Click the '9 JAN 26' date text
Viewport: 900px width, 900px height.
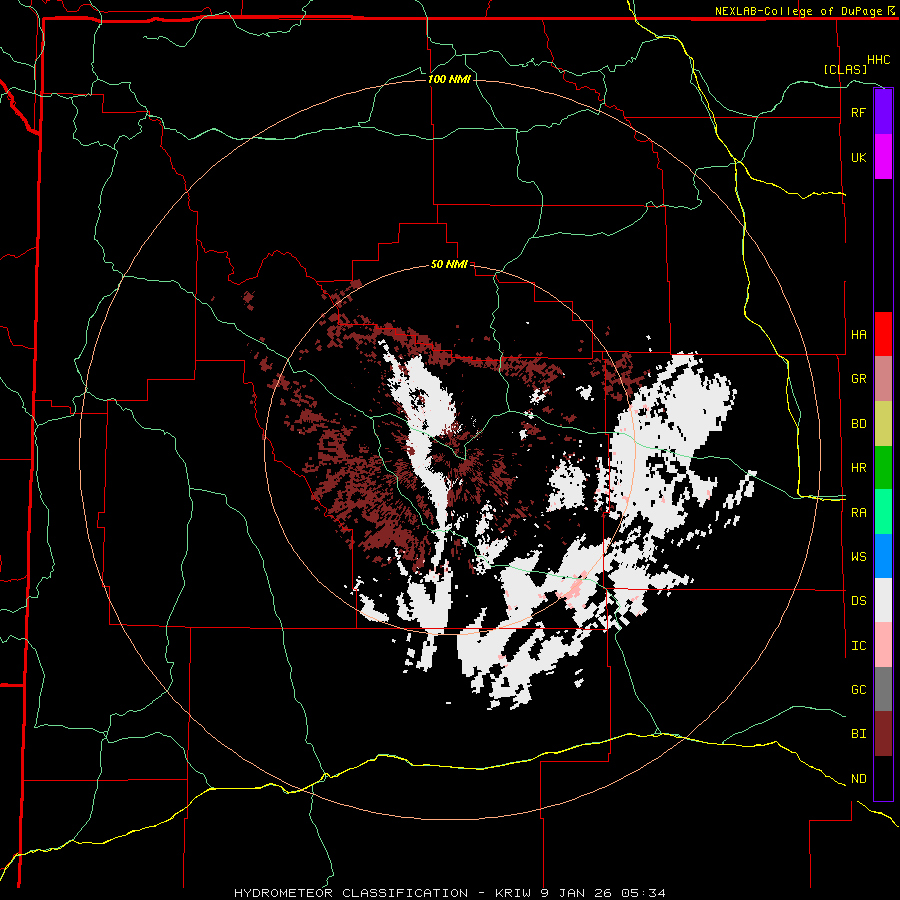pyautogui.click(x=577, y=893)
